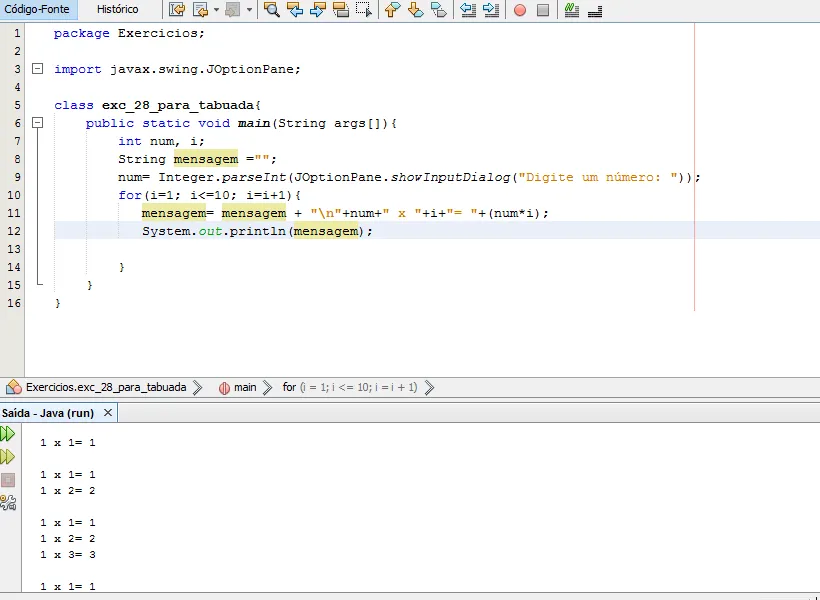Toggle rectangular selection mode

tap(364, 10)
